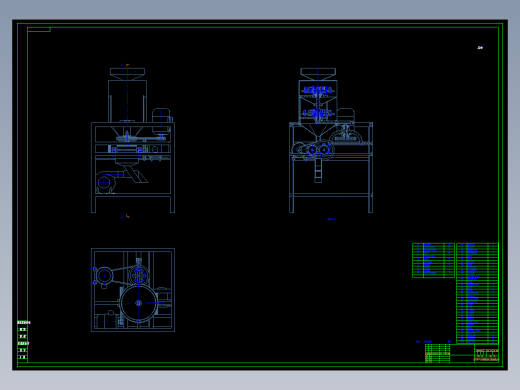Screen dimensions: 520x390
Task: Click the shorter parts list table beside it
Action: click(x=433, y=260)
